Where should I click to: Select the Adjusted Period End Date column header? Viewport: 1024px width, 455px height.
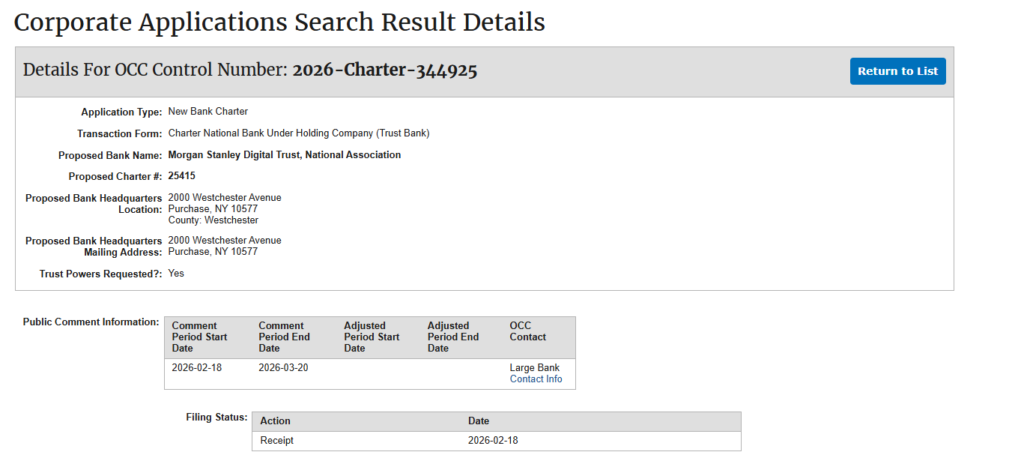(454, 337)
